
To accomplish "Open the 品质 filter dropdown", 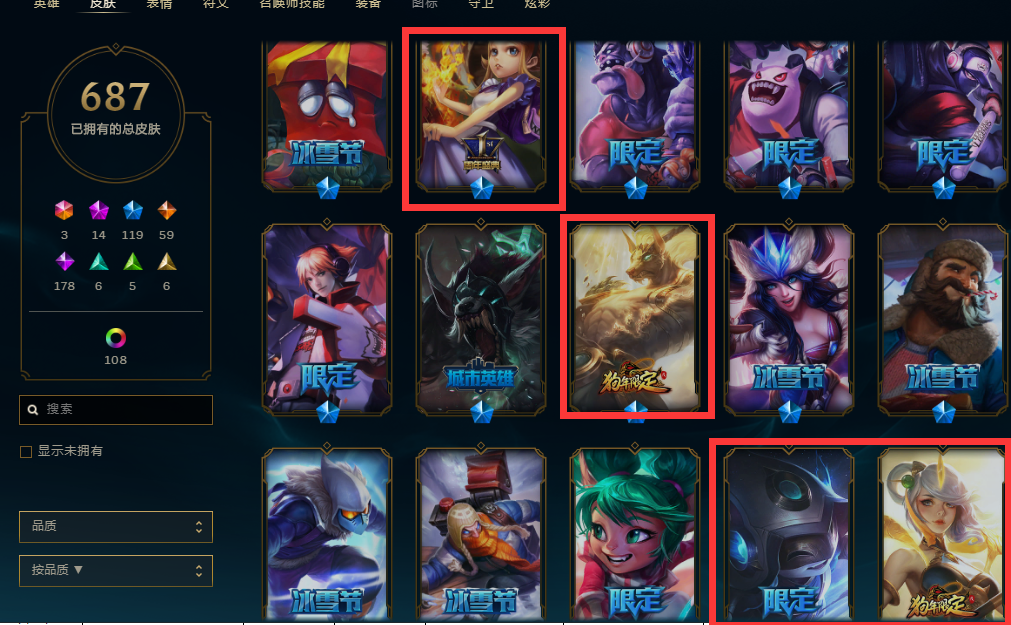I will pyautogui.click(x=116, y=527).
